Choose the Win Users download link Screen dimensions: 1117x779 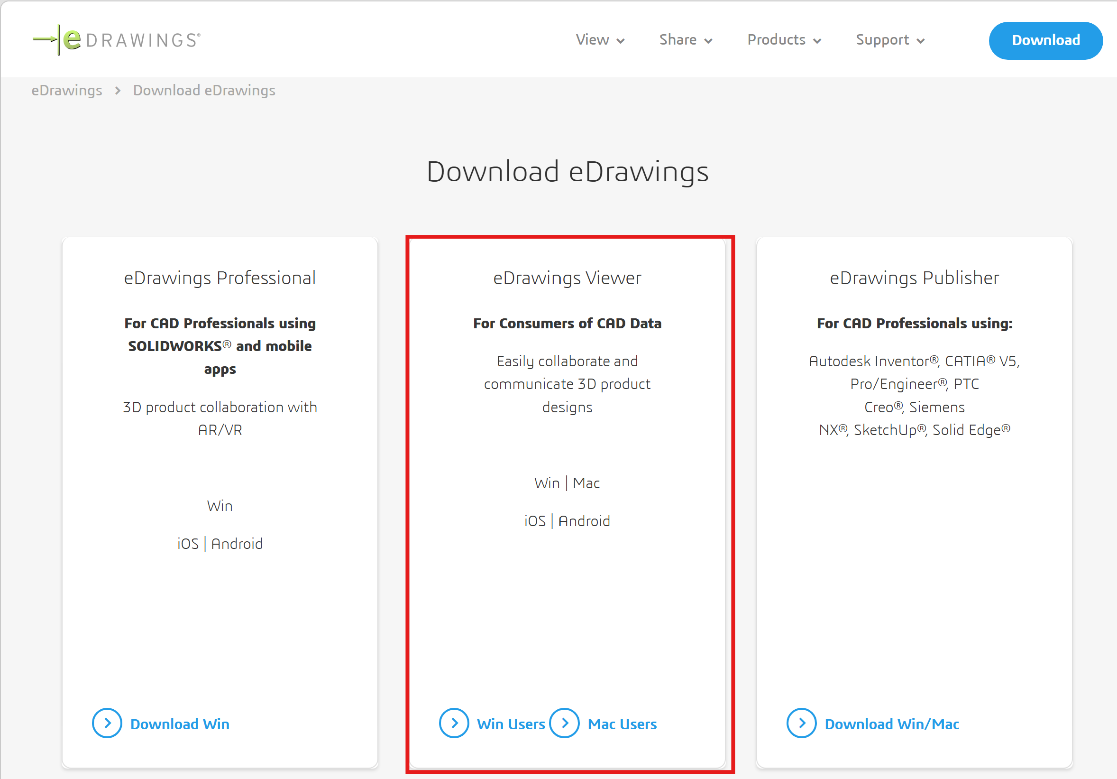pyautogui.click(x=511, y=724)
